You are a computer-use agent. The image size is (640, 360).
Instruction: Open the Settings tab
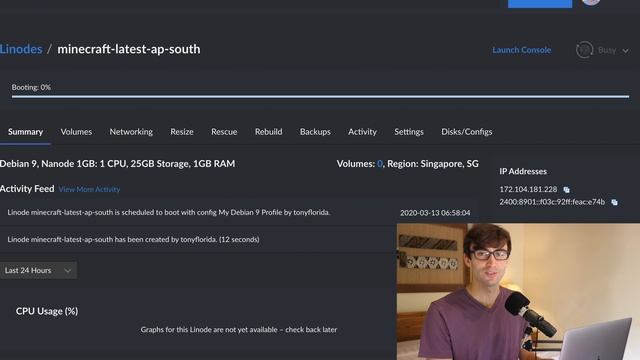tap(409, 132)
